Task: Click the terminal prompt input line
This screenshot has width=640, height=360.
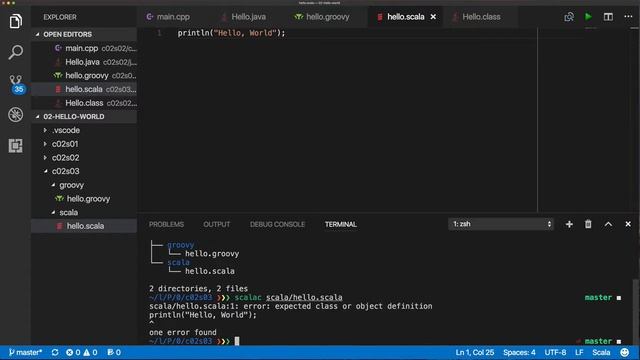Action: (384, 341)
